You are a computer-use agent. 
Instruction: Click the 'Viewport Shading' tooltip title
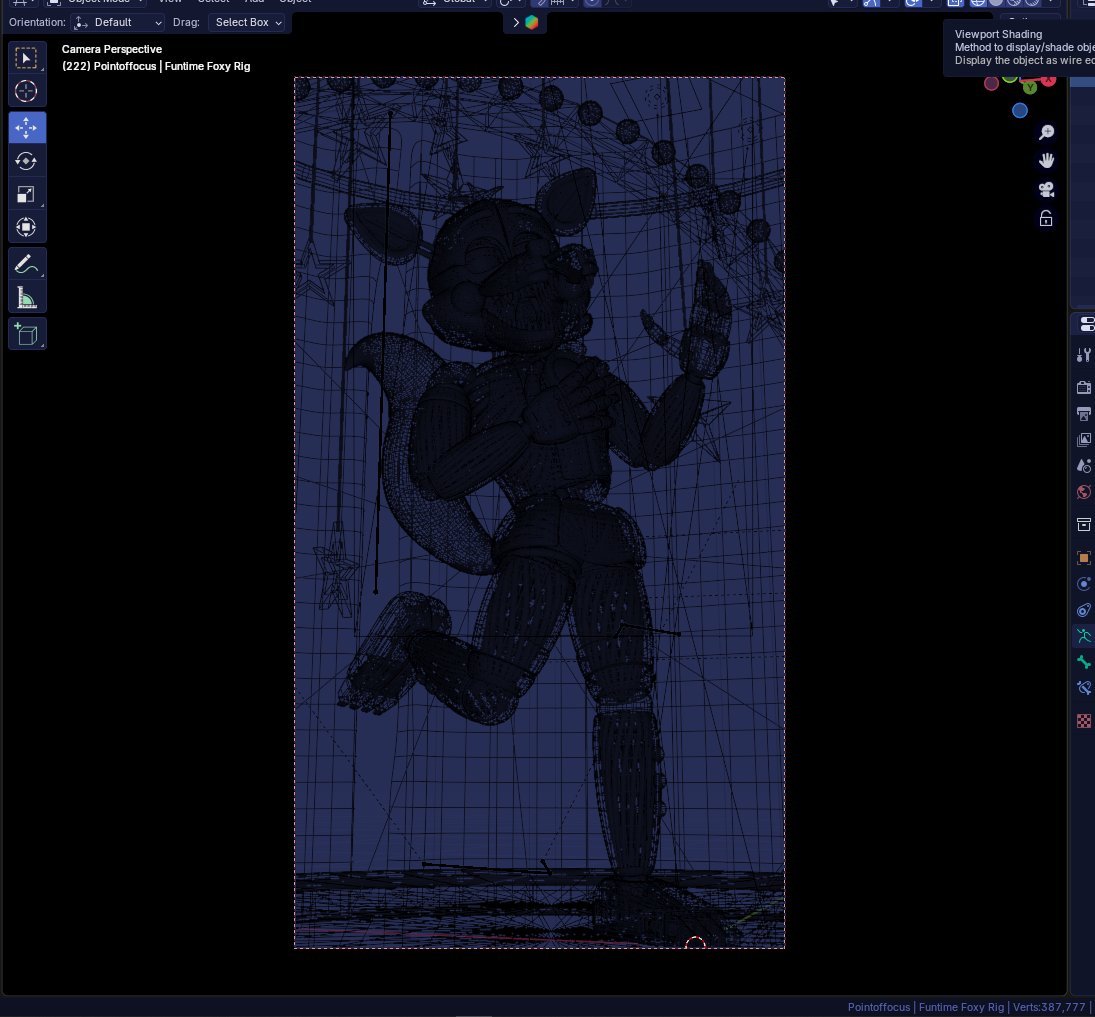[998, 34]
